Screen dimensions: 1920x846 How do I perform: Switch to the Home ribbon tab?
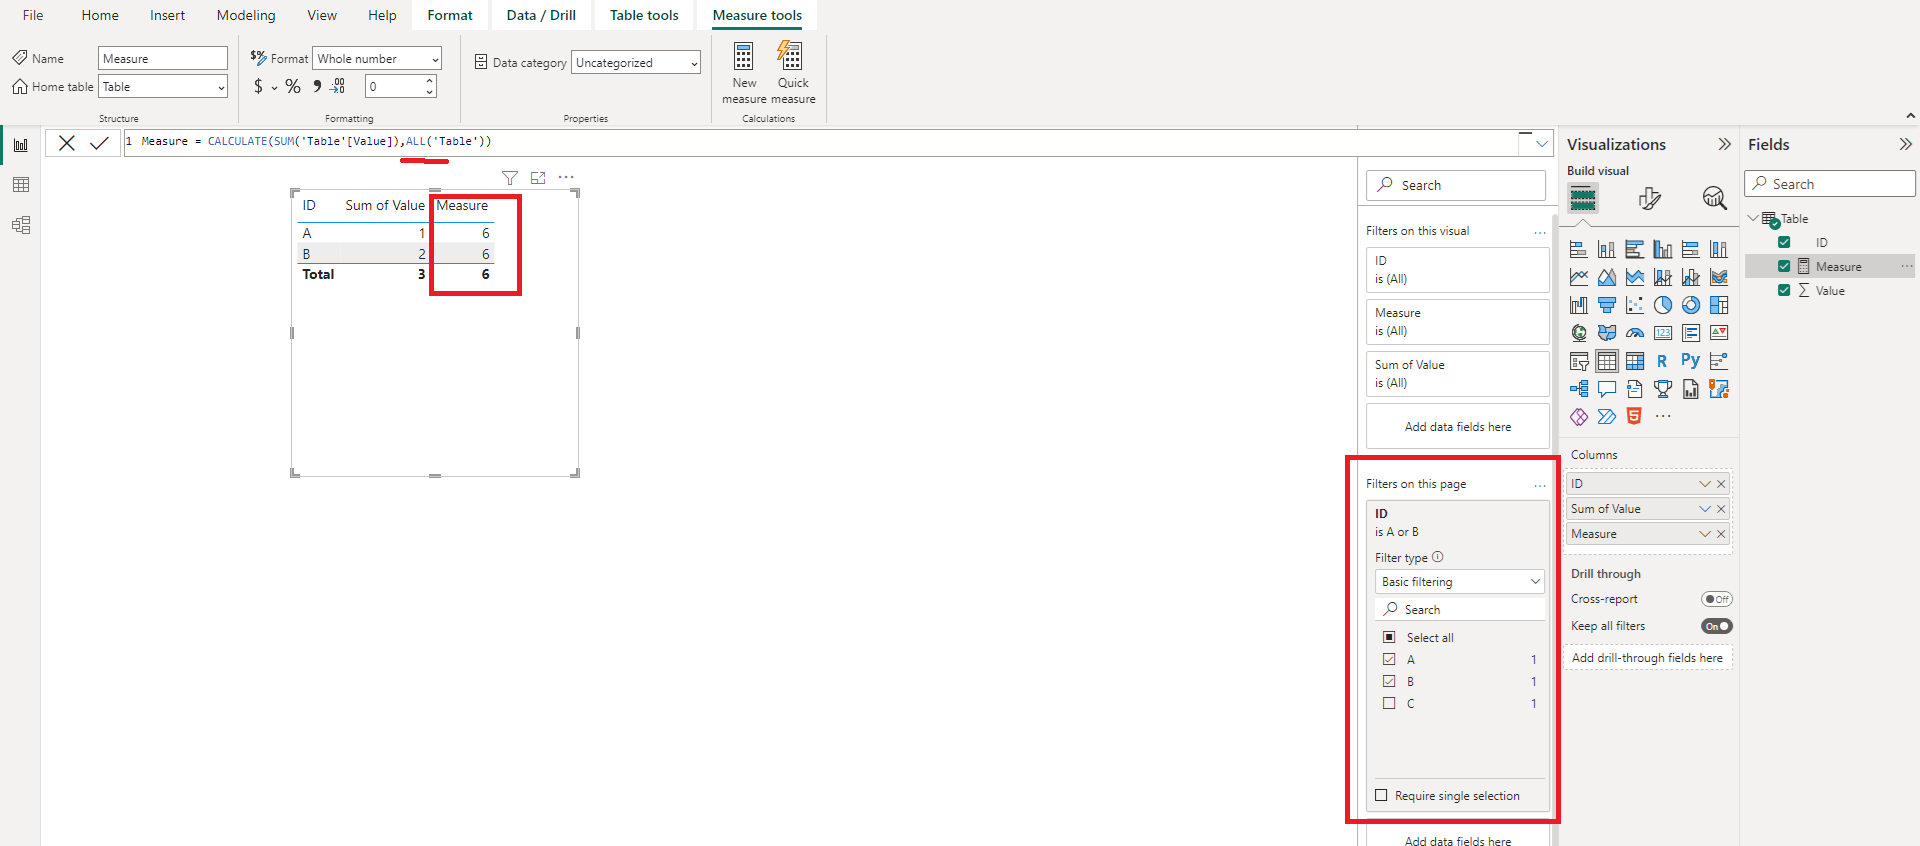pyautogui.click(x=100, y=15)
